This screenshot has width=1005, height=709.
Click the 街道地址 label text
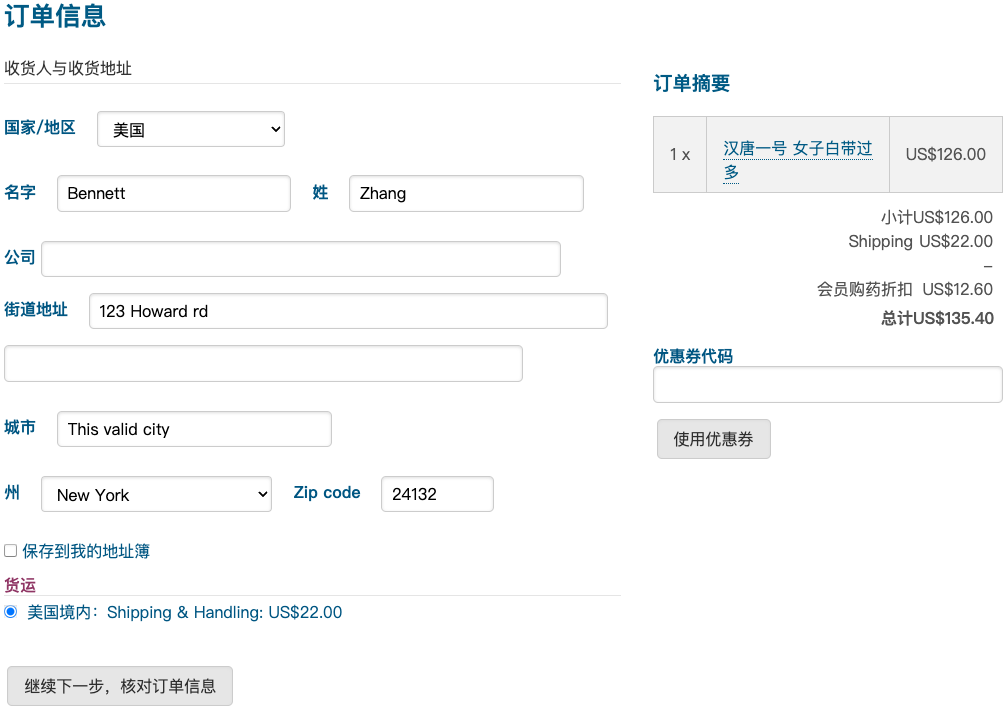pos(36,310)
